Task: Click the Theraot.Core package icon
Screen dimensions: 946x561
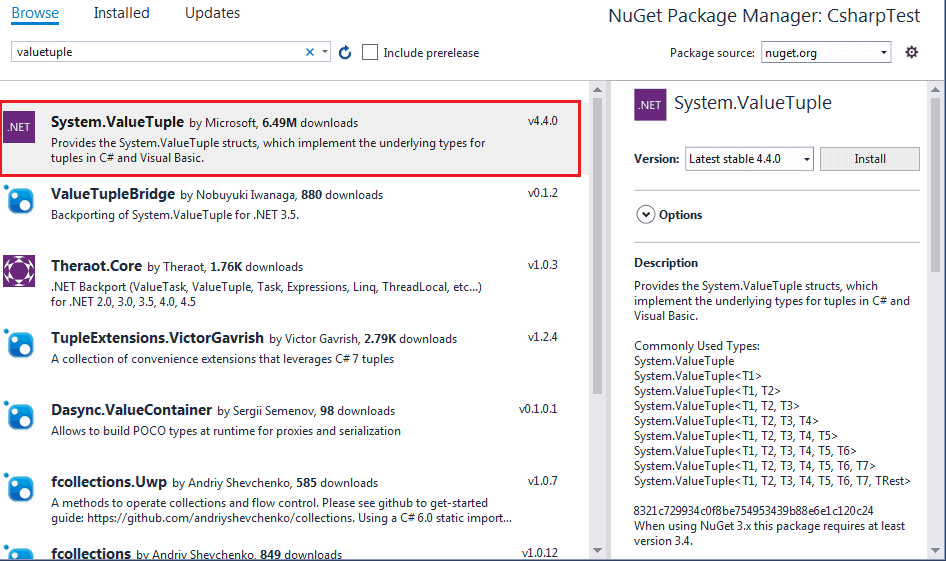Action: click(20, 272)
